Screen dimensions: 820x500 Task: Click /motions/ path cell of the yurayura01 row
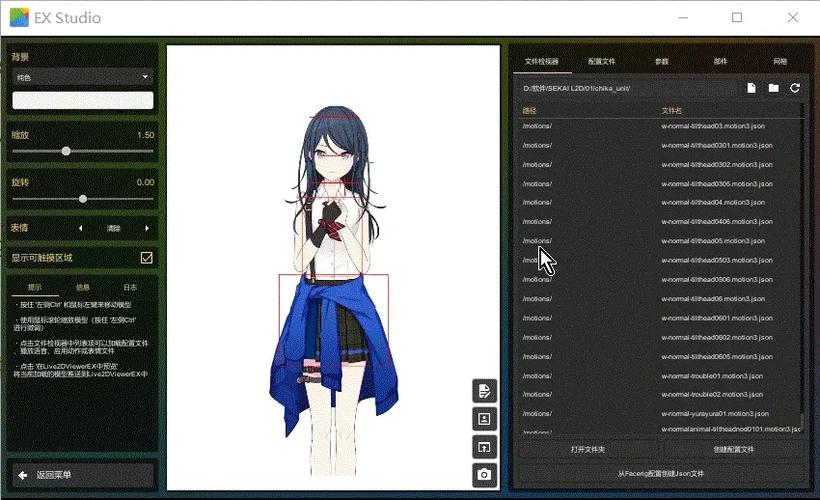(x=537, y=413)
